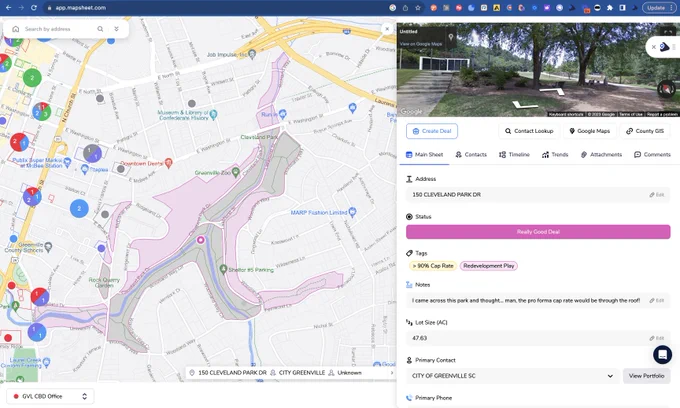Toggle Street View fullscreen
Viewport: 680px width, 408px height.
667,32
